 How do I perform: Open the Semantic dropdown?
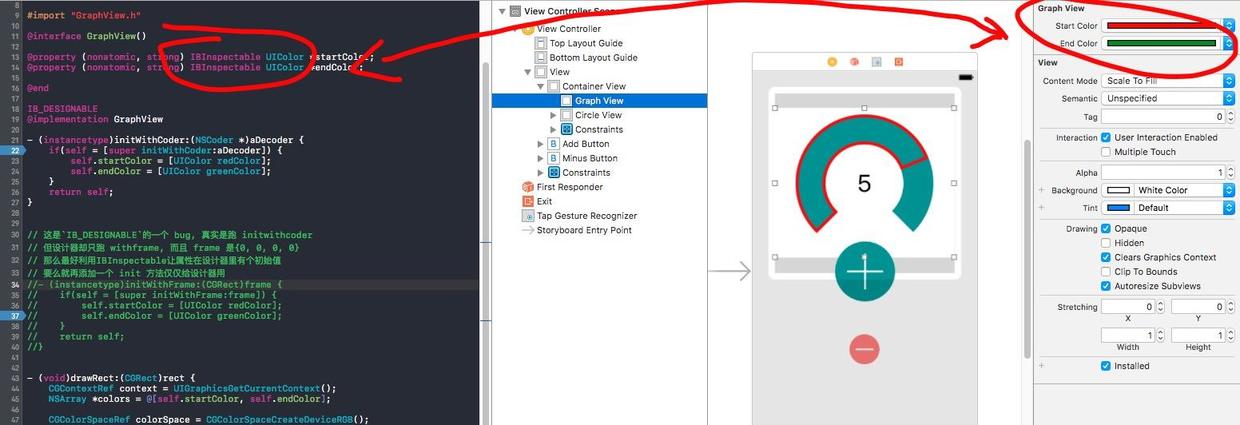click(1168, 99)
